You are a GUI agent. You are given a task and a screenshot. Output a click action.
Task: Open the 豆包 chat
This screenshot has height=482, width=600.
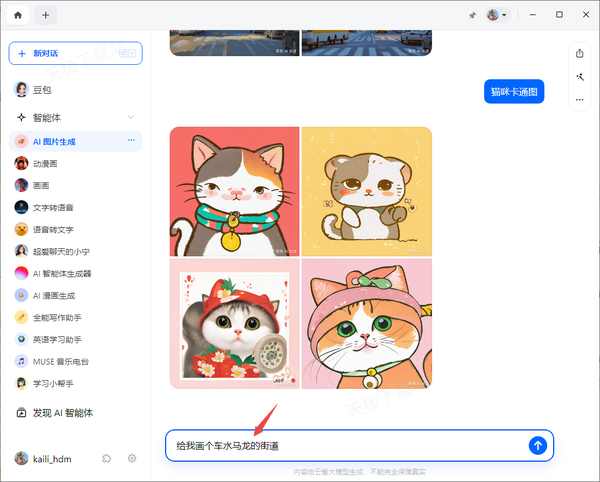click(75, 90)
